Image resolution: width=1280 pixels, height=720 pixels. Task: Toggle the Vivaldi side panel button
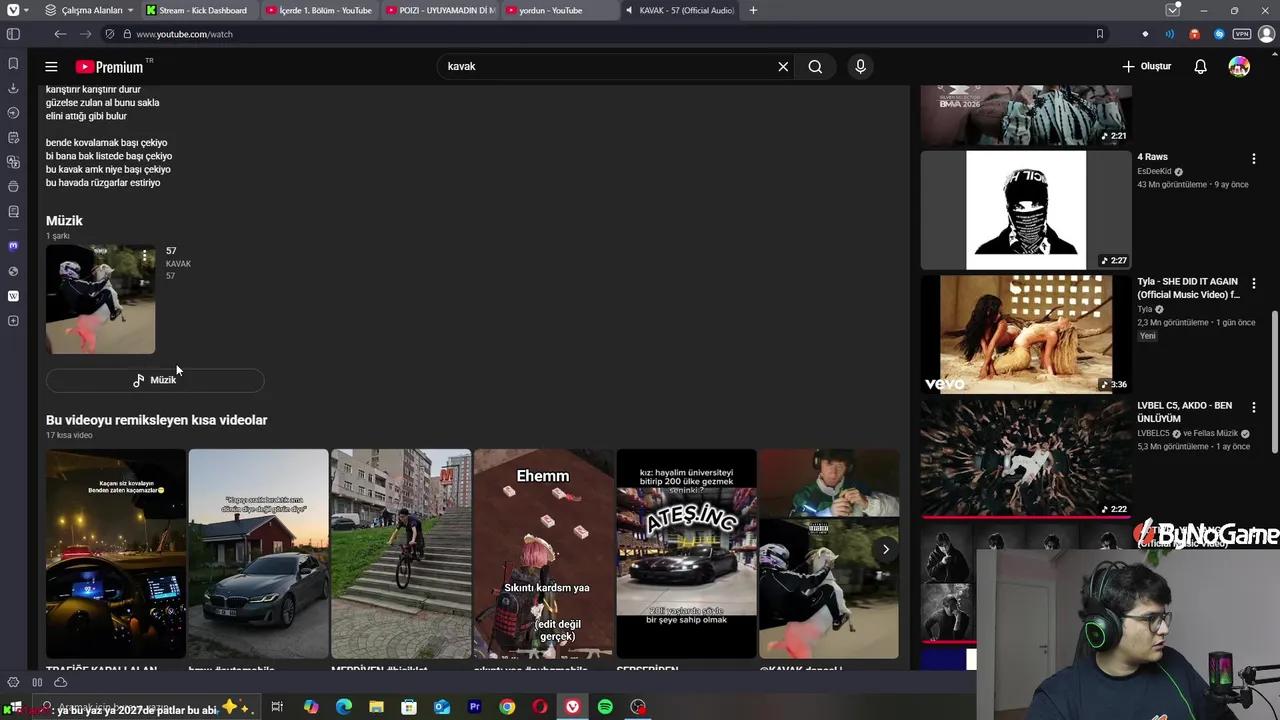[x=13, y=34]
